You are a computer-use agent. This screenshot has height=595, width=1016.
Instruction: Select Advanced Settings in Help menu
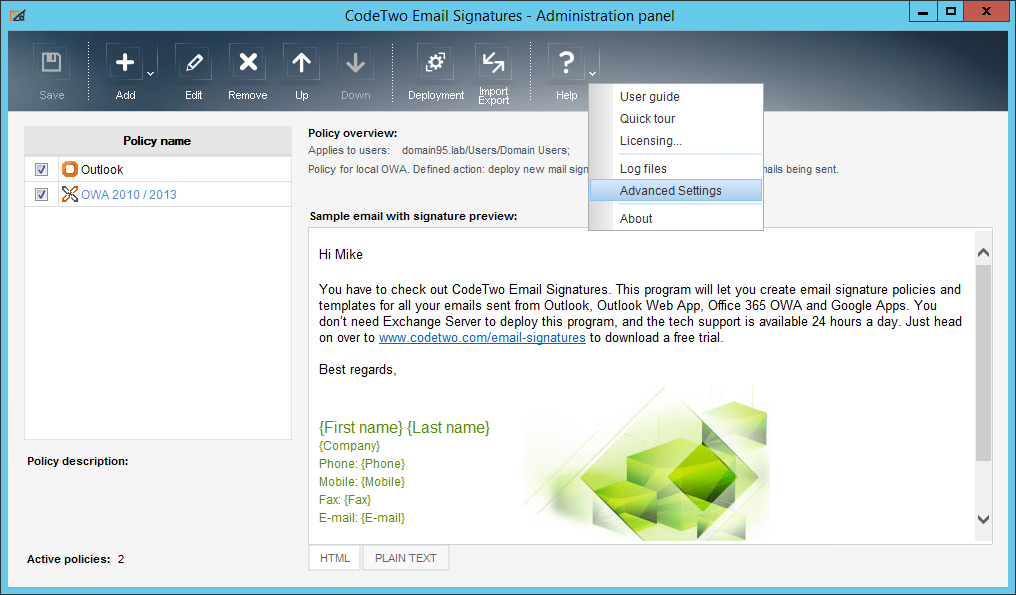(x=676, y=191)
